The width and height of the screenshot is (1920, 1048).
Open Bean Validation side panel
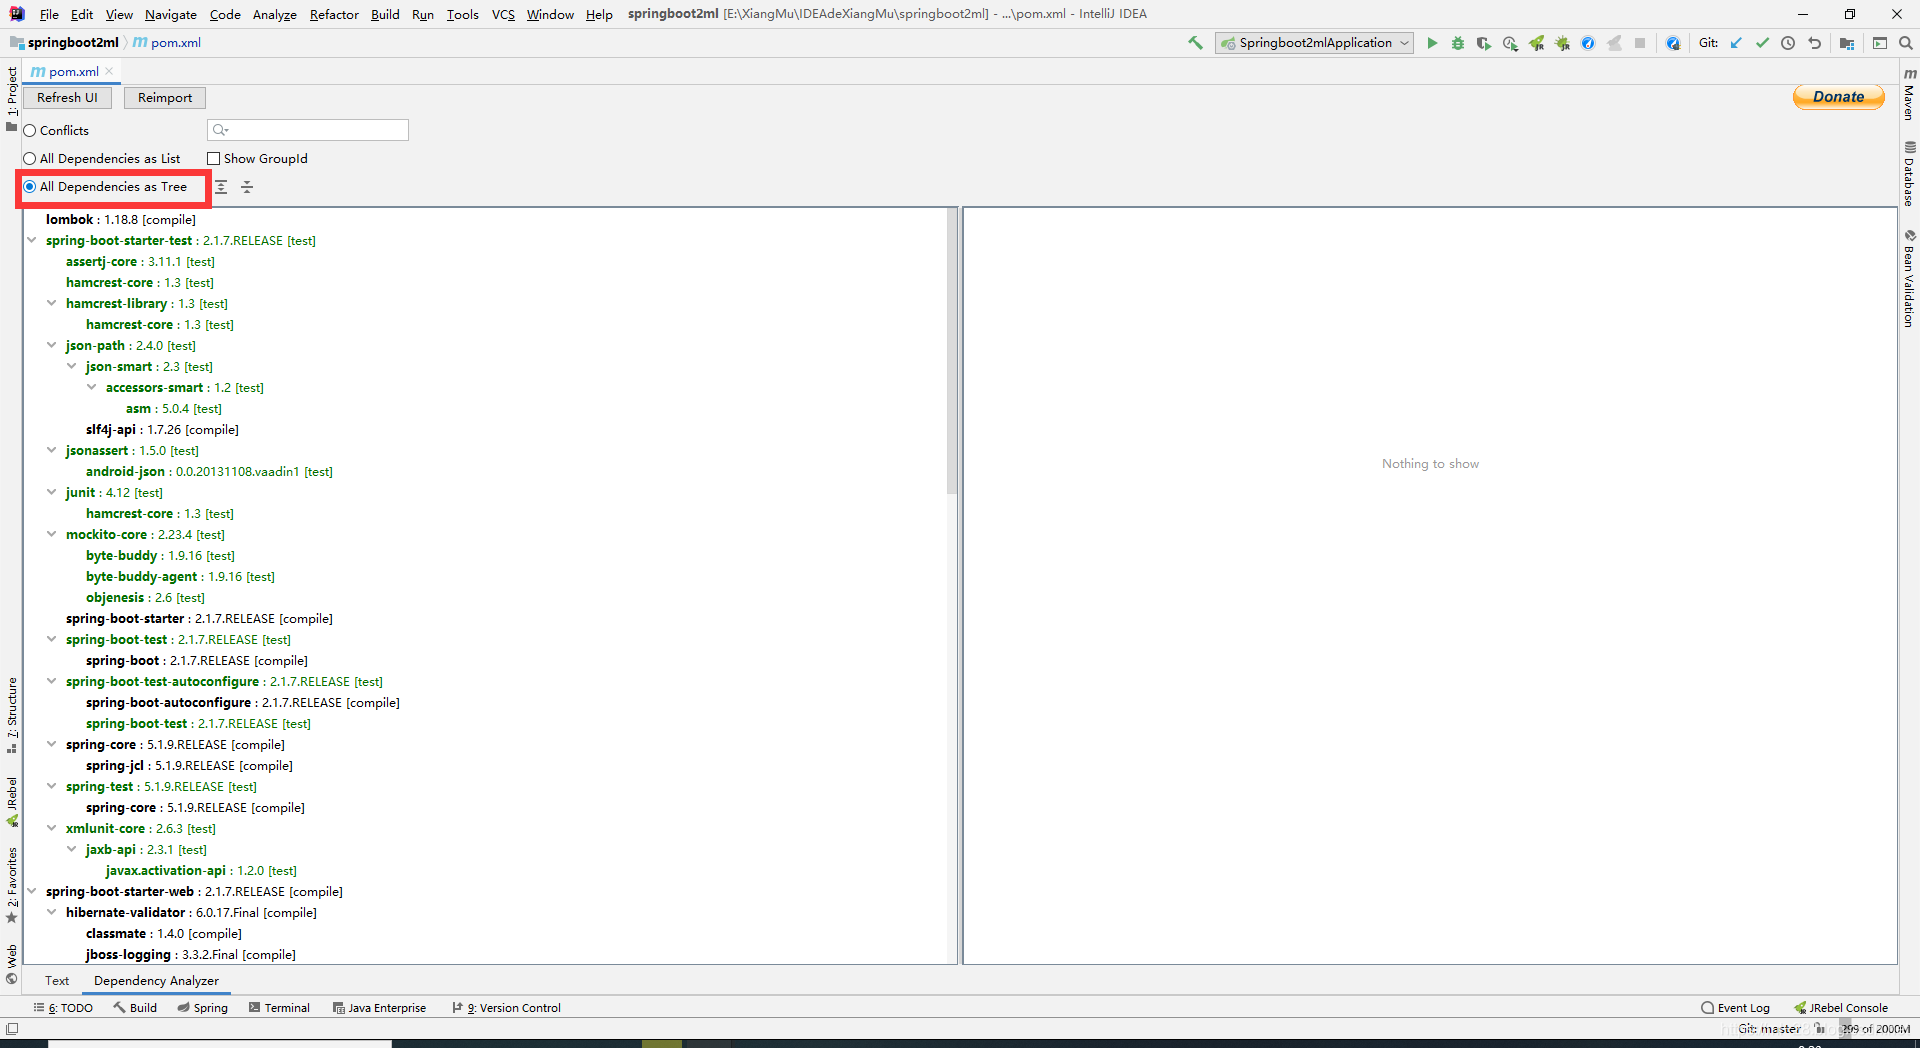[x=1909, y=278]
